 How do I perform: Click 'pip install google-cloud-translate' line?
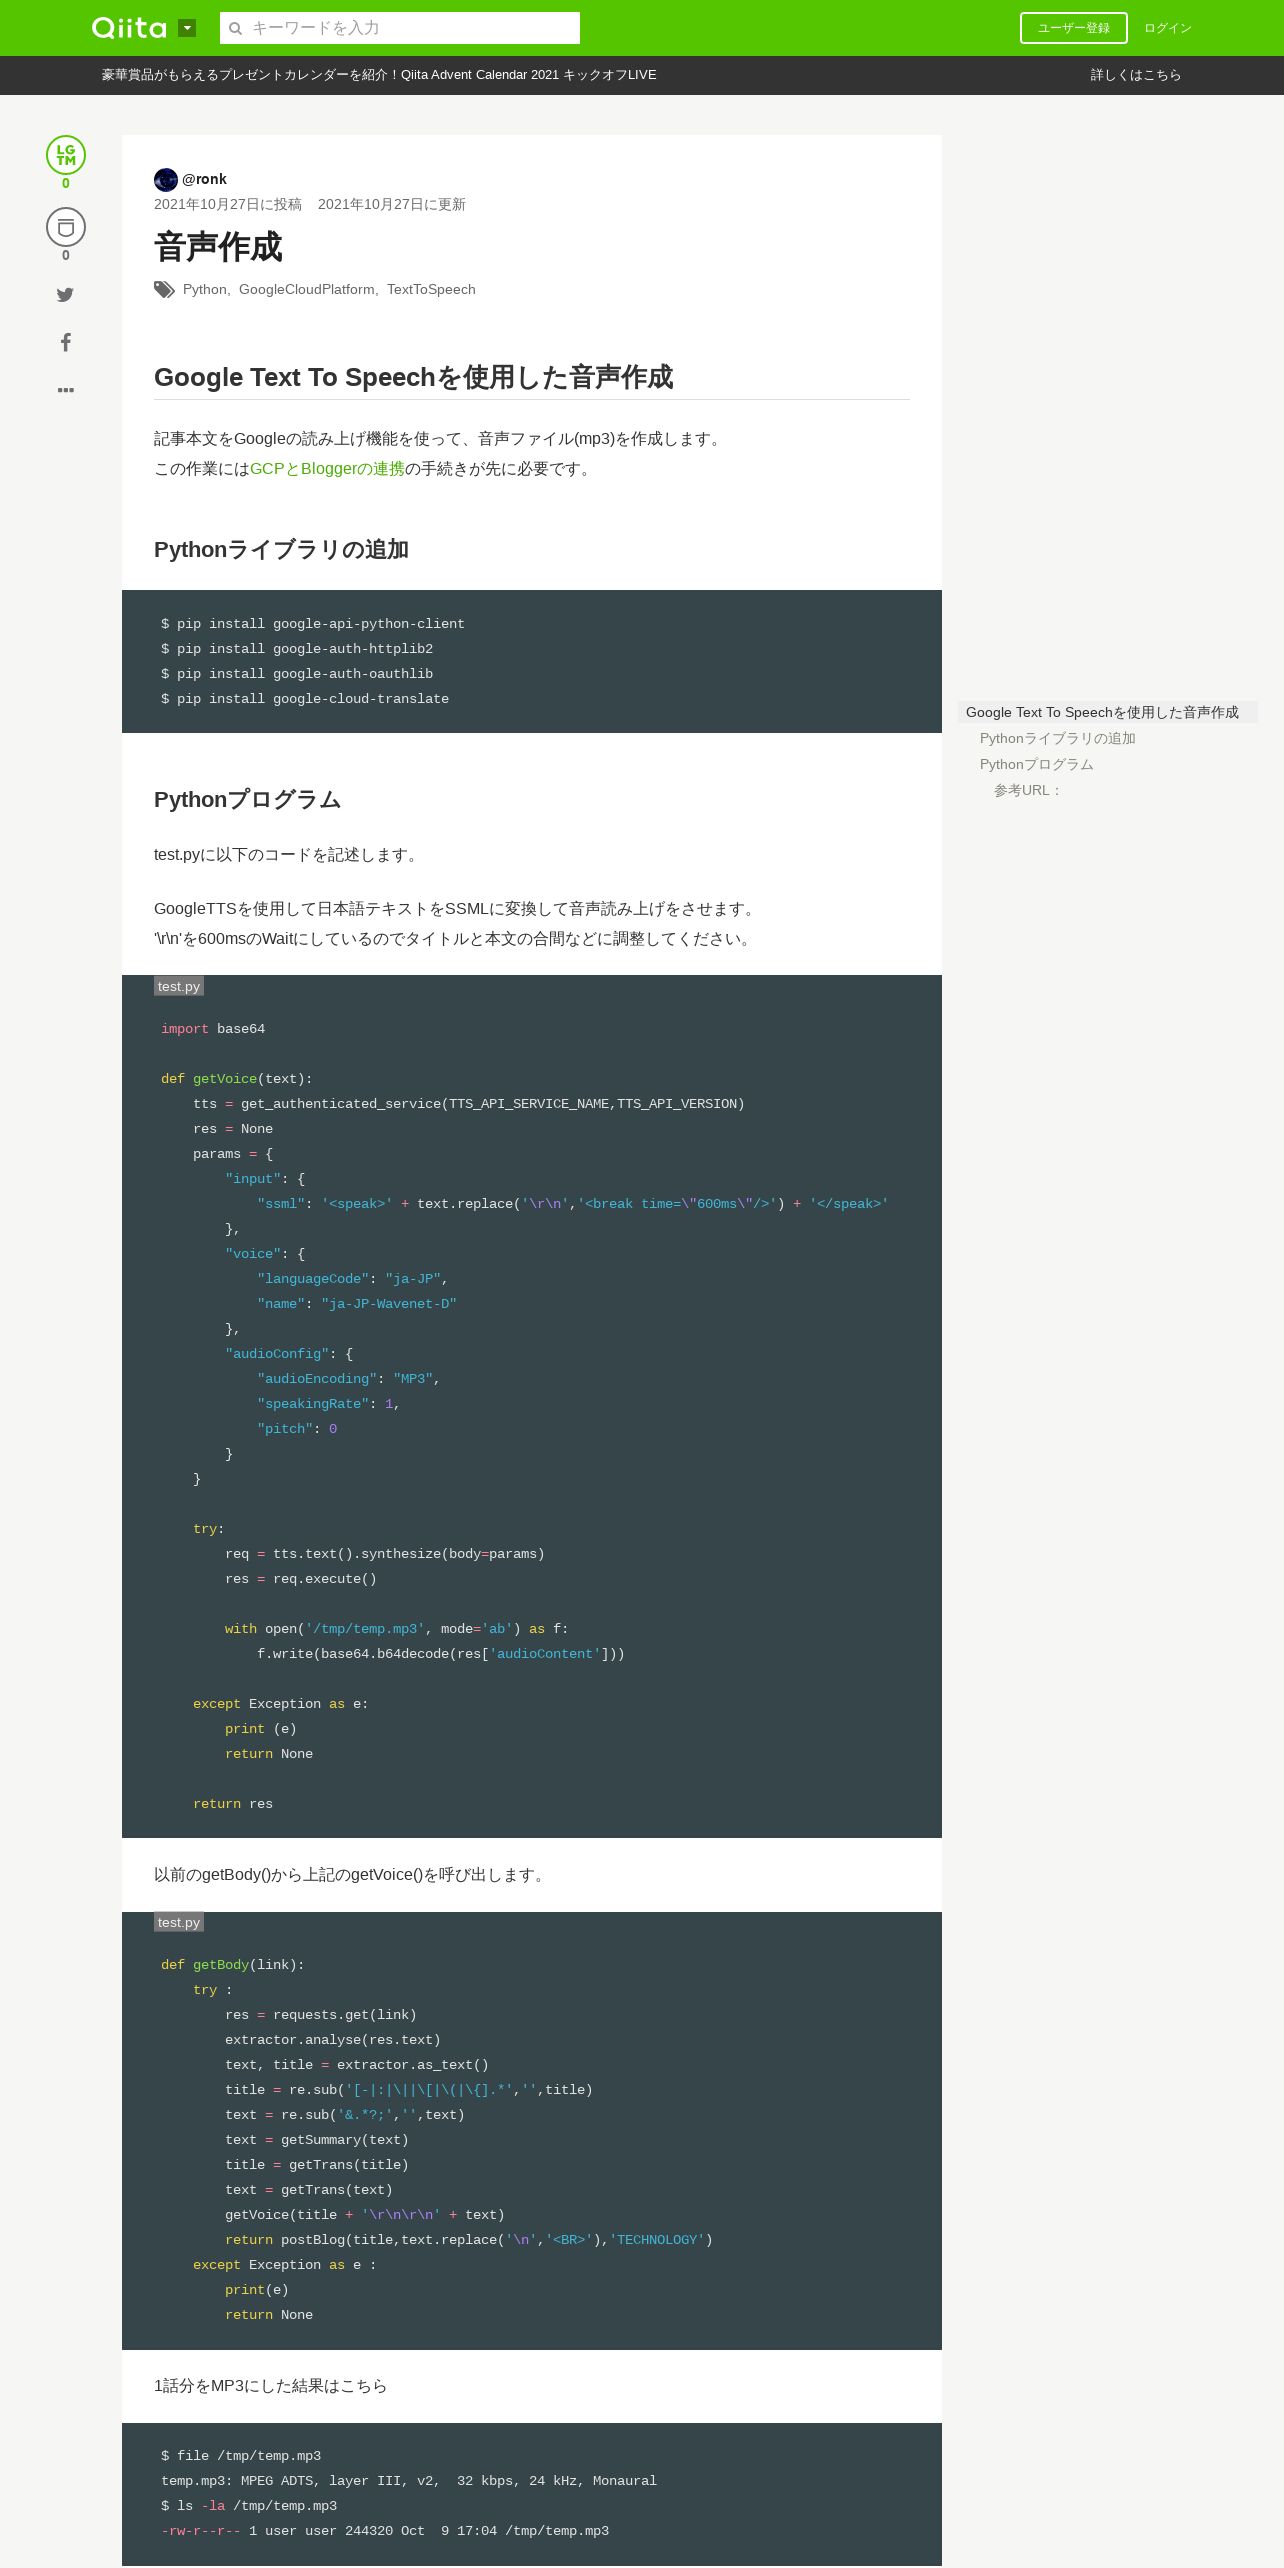click(x=305, y=699)
